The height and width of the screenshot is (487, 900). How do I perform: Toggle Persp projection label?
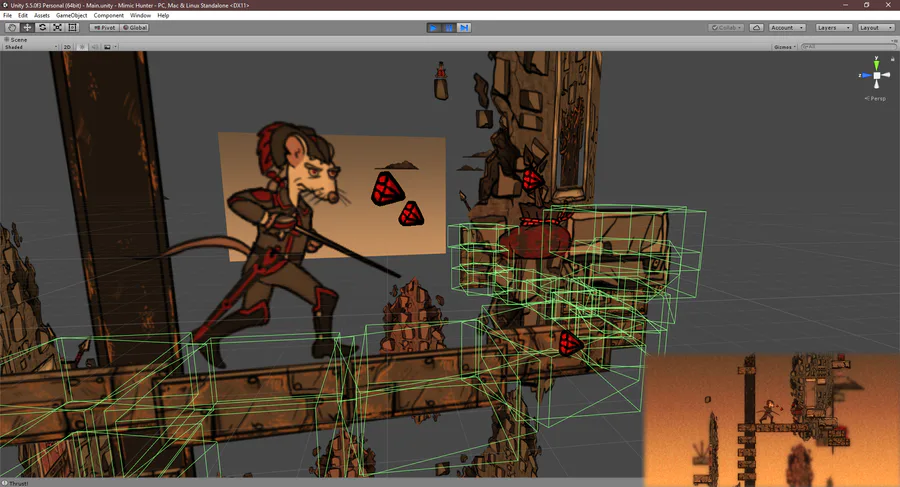click(x=875, y=99)
